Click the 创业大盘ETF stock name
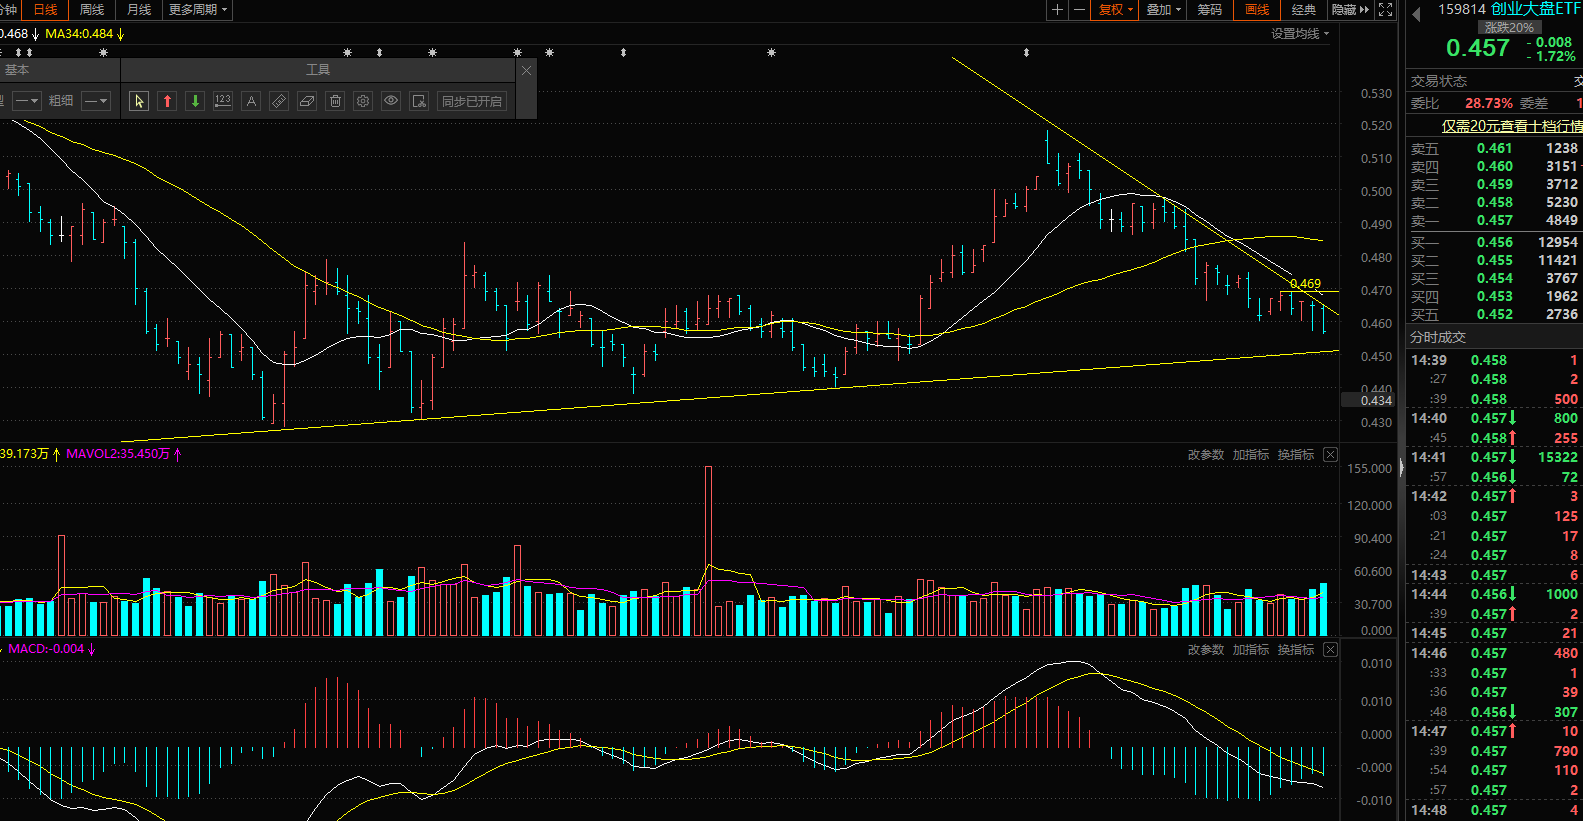1583x821 pixels. pos(1536,9)
